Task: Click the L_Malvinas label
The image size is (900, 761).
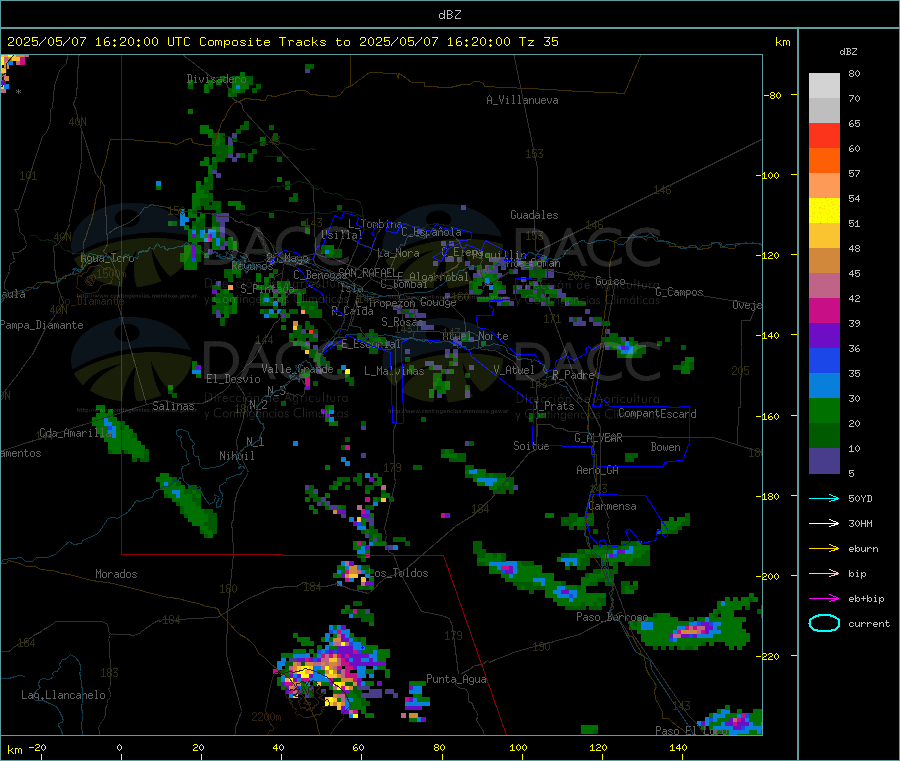Action: (x=394, y=371)
